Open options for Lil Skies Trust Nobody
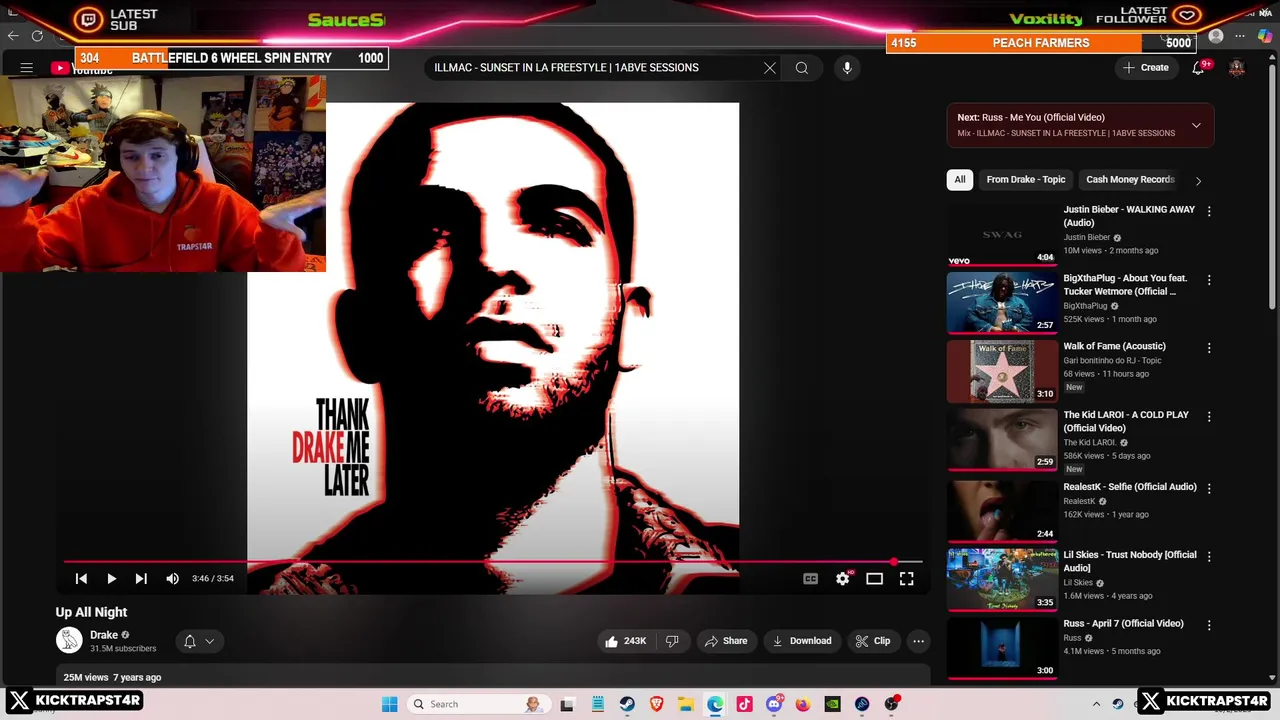Viewport: 1280px width, 720px height. point(1209,556)
